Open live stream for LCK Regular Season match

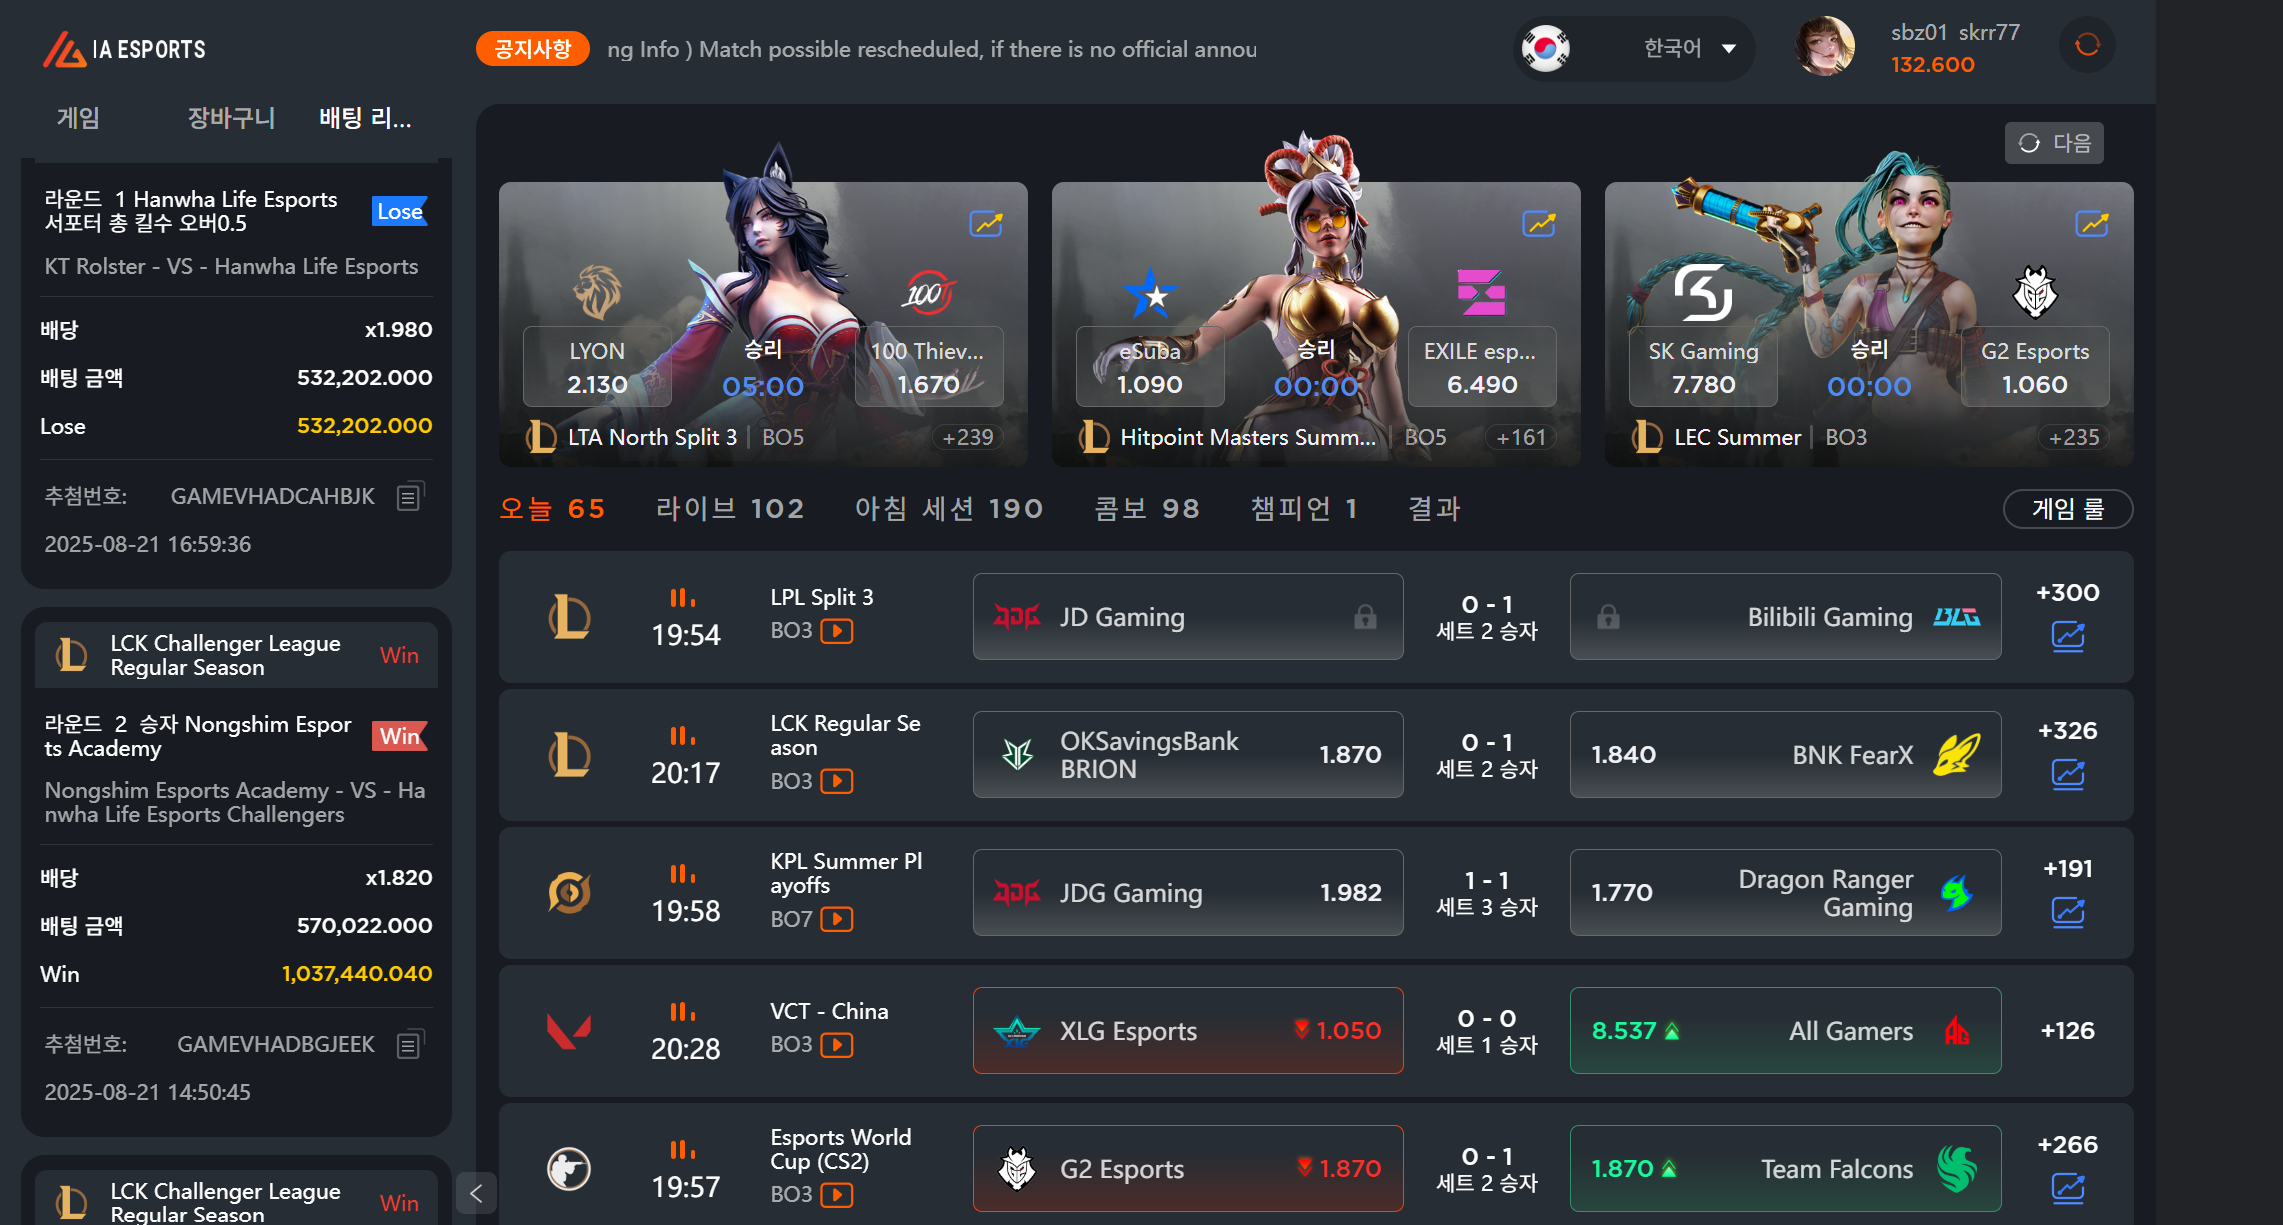click(837, 781)
